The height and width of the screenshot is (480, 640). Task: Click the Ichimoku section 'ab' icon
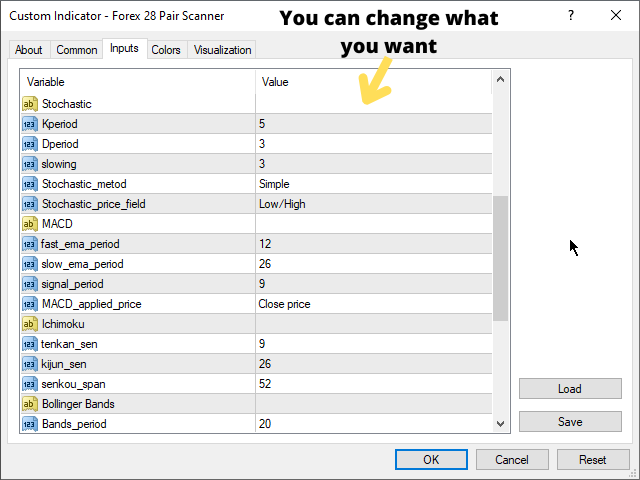pyautogui.click(x=29, y=324)
